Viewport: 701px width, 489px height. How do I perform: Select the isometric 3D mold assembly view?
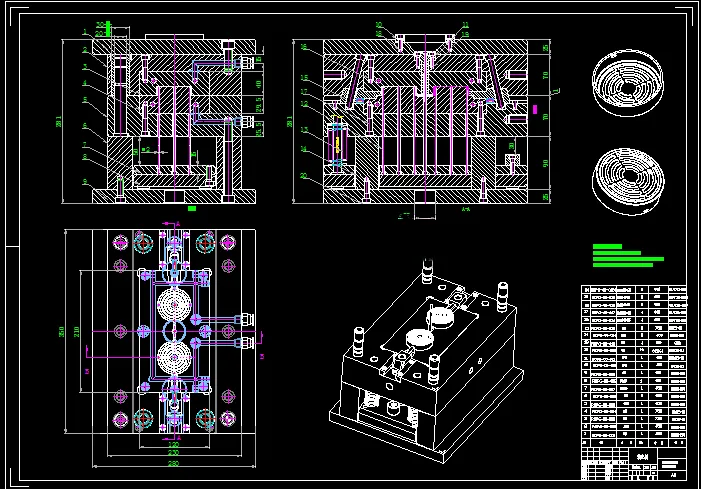(427, 360)
